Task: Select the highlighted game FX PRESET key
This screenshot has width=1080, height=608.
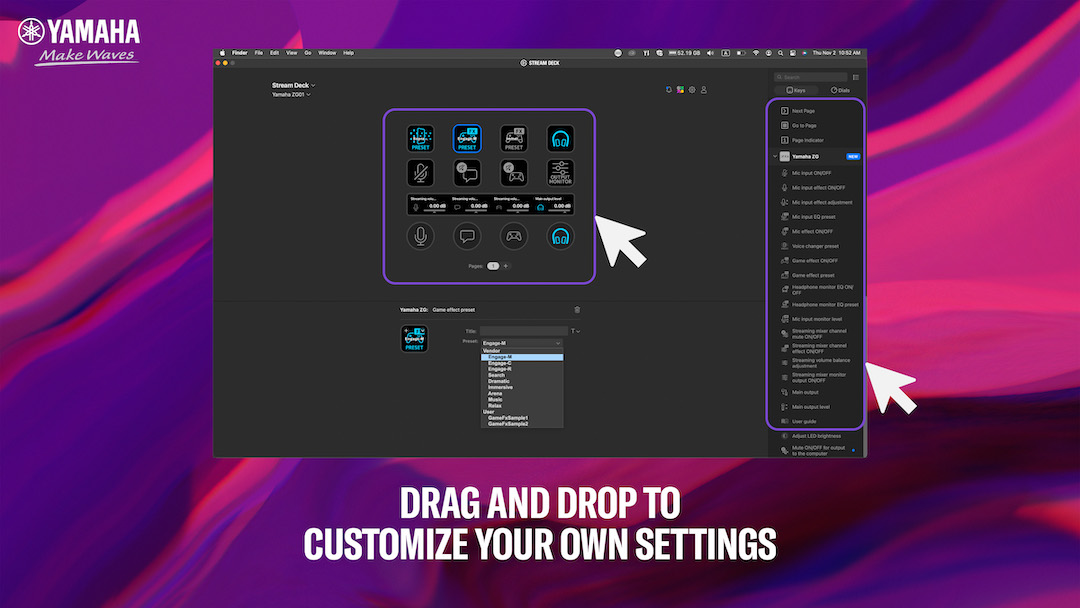Action: [467, 137]
